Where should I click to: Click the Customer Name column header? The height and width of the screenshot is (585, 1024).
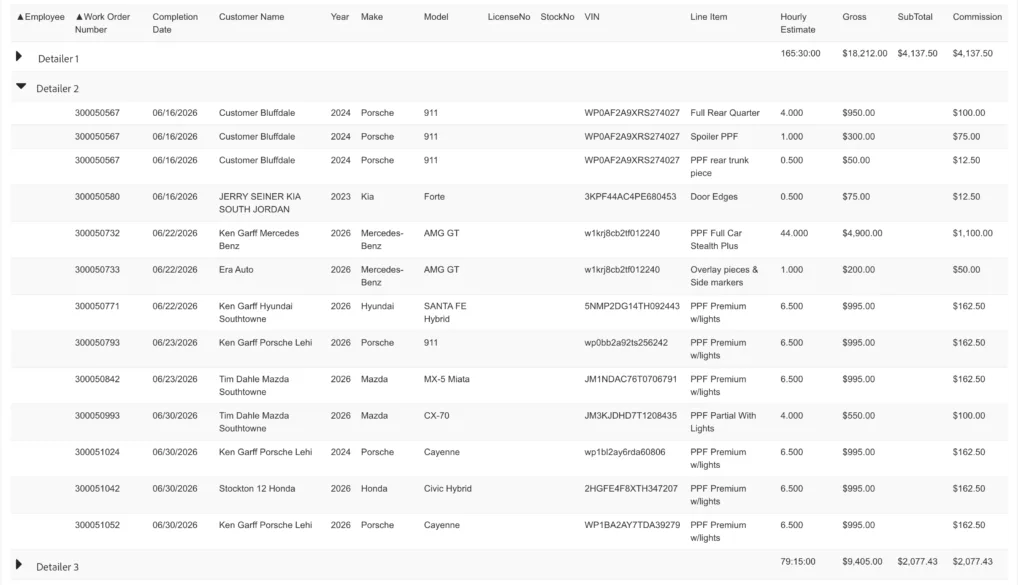pos(251,17)
